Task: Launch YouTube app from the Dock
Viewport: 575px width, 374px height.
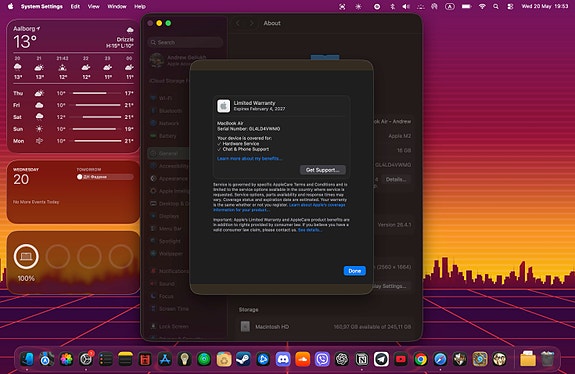Action: pos(401,359)
